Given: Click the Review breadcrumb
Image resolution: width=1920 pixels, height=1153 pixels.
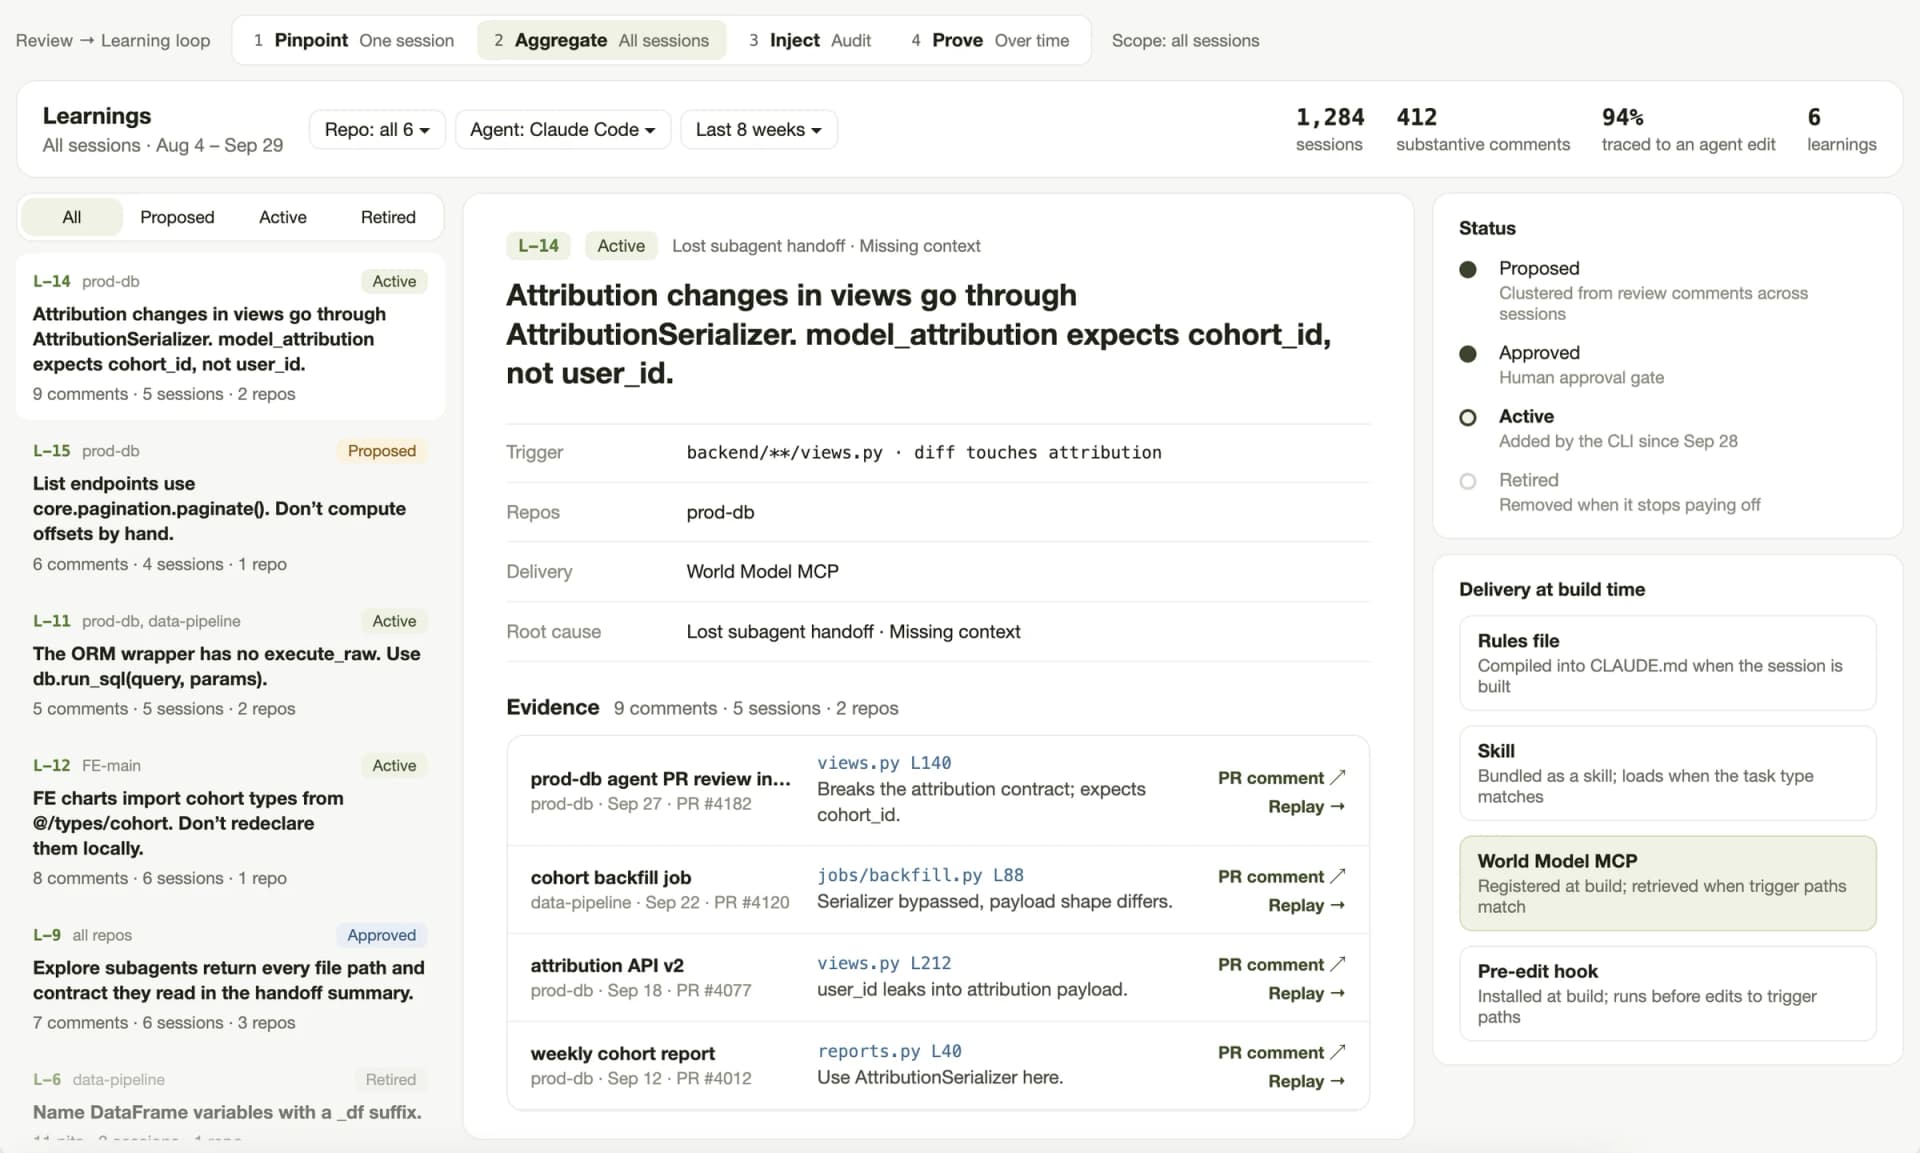Looking at the screenshot, I should [x=44, y=40].
